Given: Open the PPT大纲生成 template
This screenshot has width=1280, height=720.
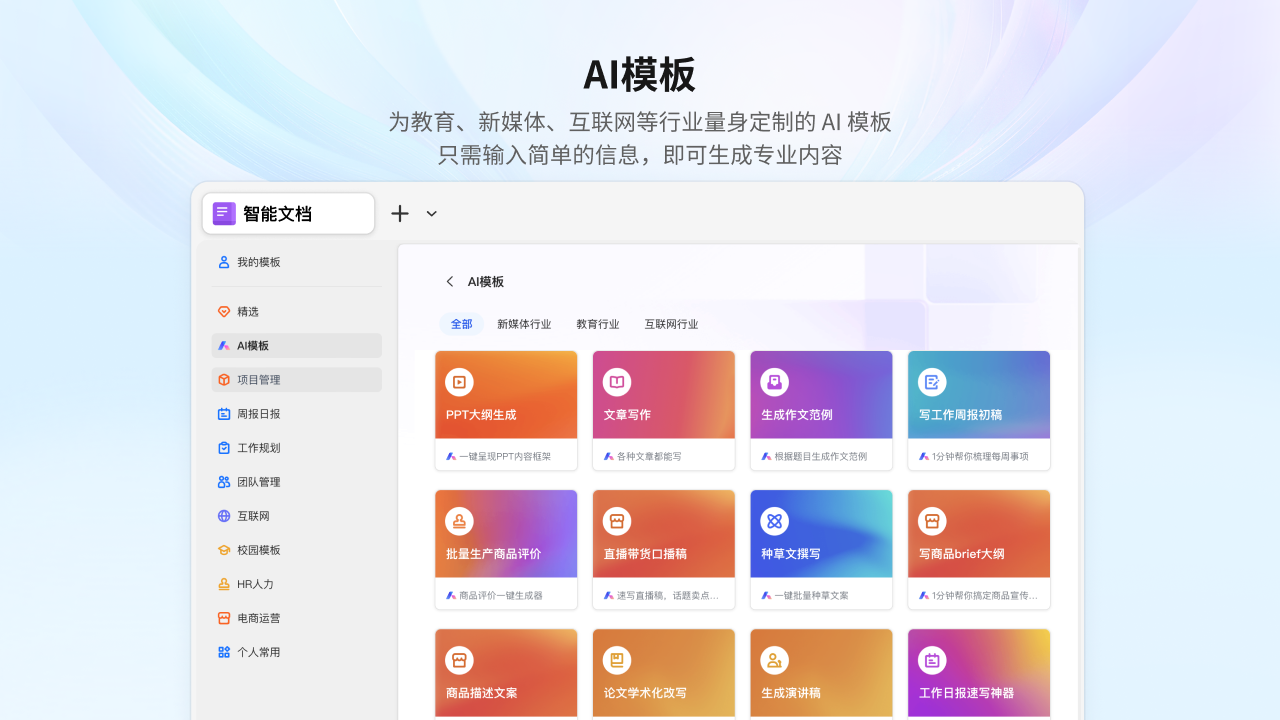Looking at the screenshot, I should pyautogui.click(x=506, y=410).
